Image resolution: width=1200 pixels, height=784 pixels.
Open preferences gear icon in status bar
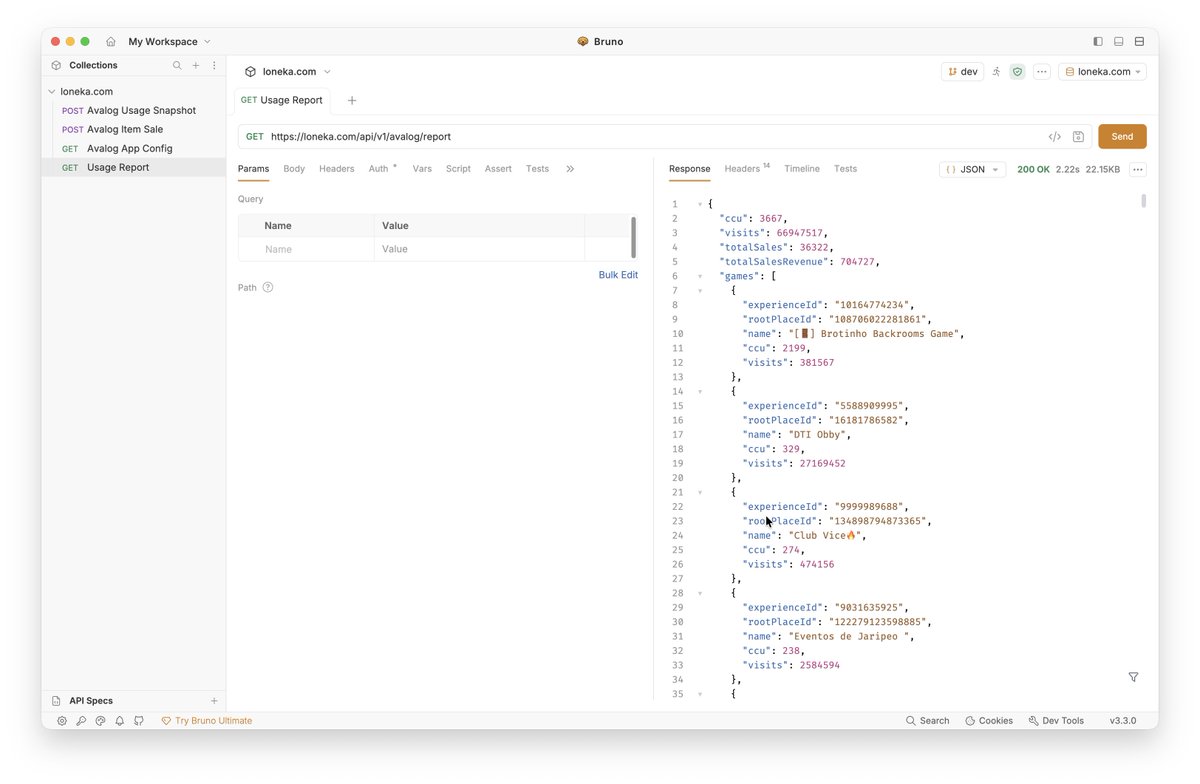pyautogui.click(x=62, y=721)
